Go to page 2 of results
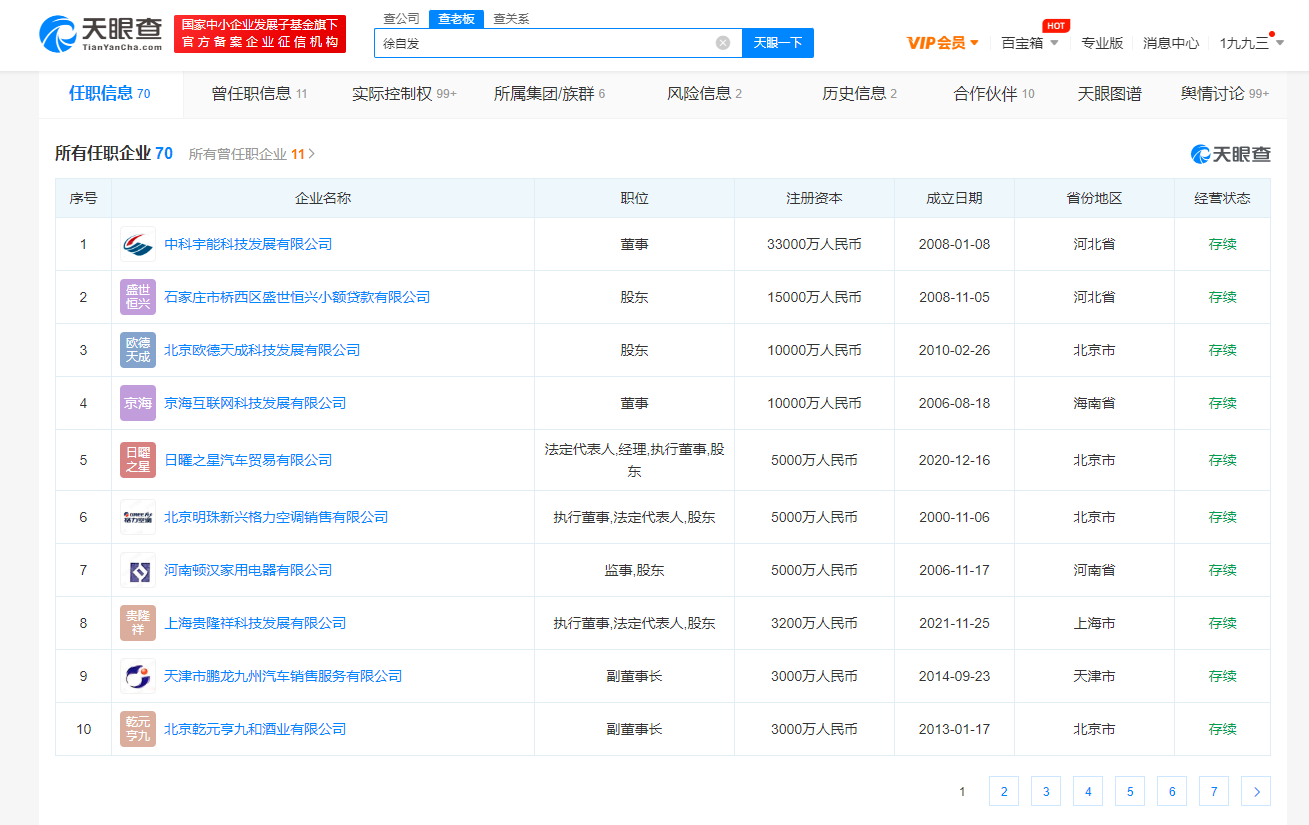Image resolution: width=1309 pixels, height=825 pixels. pyautogui.click(x=1003, y=791)
